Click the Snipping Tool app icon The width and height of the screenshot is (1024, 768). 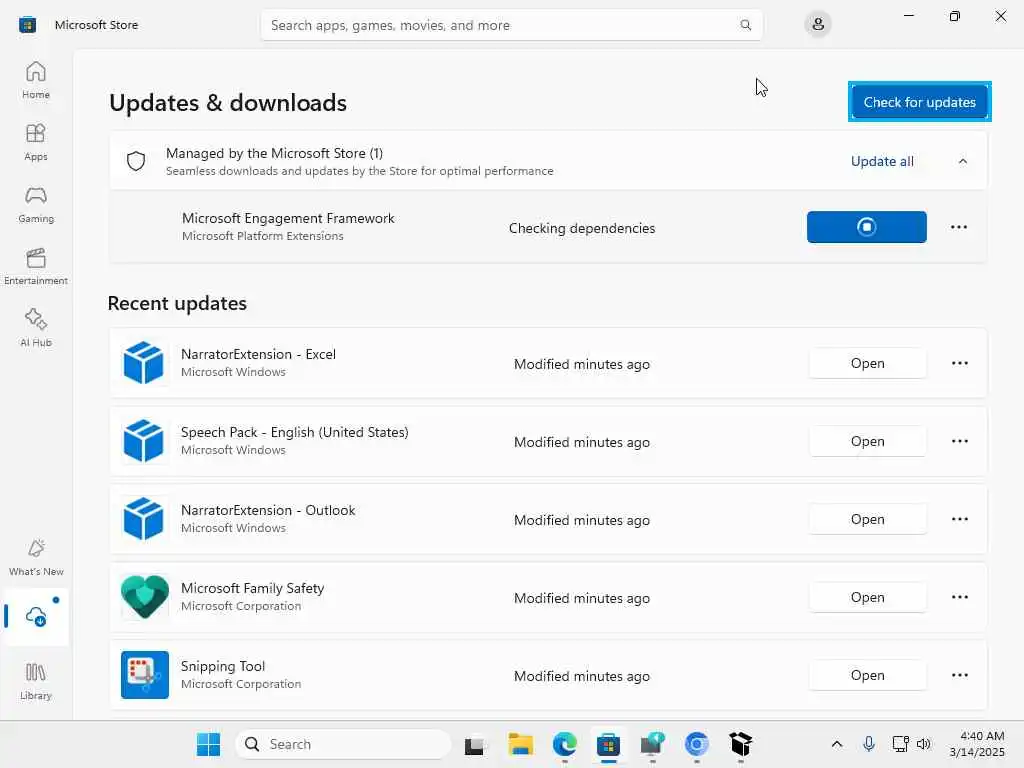pos(144,675)
